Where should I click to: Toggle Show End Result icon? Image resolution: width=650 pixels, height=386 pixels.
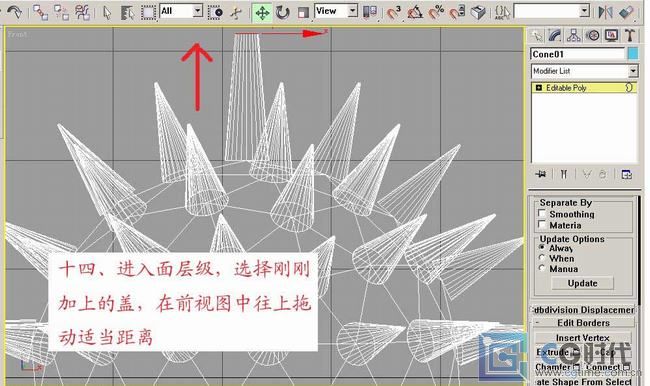(x=564, y=175)
